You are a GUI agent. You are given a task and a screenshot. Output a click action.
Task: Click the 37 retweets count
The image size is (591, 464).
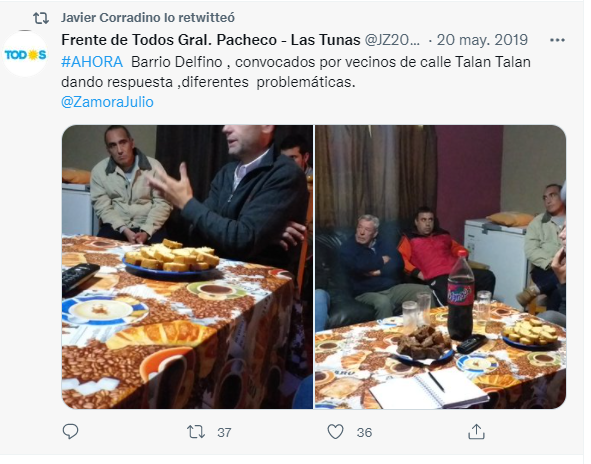click(224, 432)
